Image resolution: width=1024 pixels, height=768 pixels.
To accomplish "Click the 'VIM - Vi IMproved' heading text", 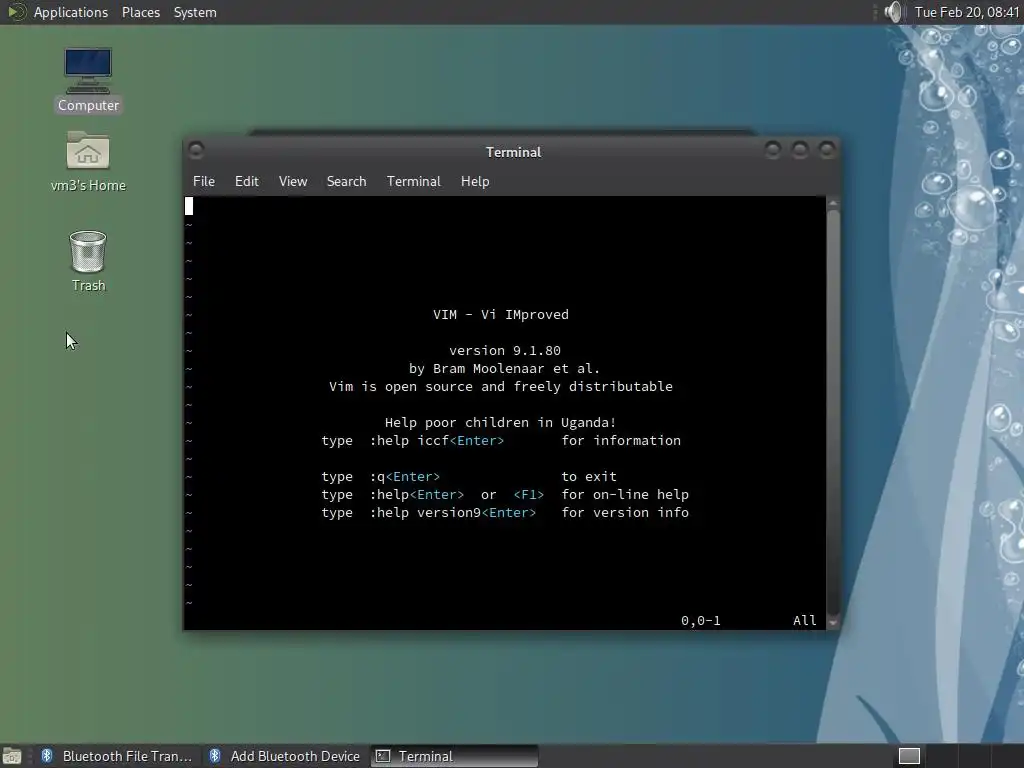I will [x=501, y=315].
